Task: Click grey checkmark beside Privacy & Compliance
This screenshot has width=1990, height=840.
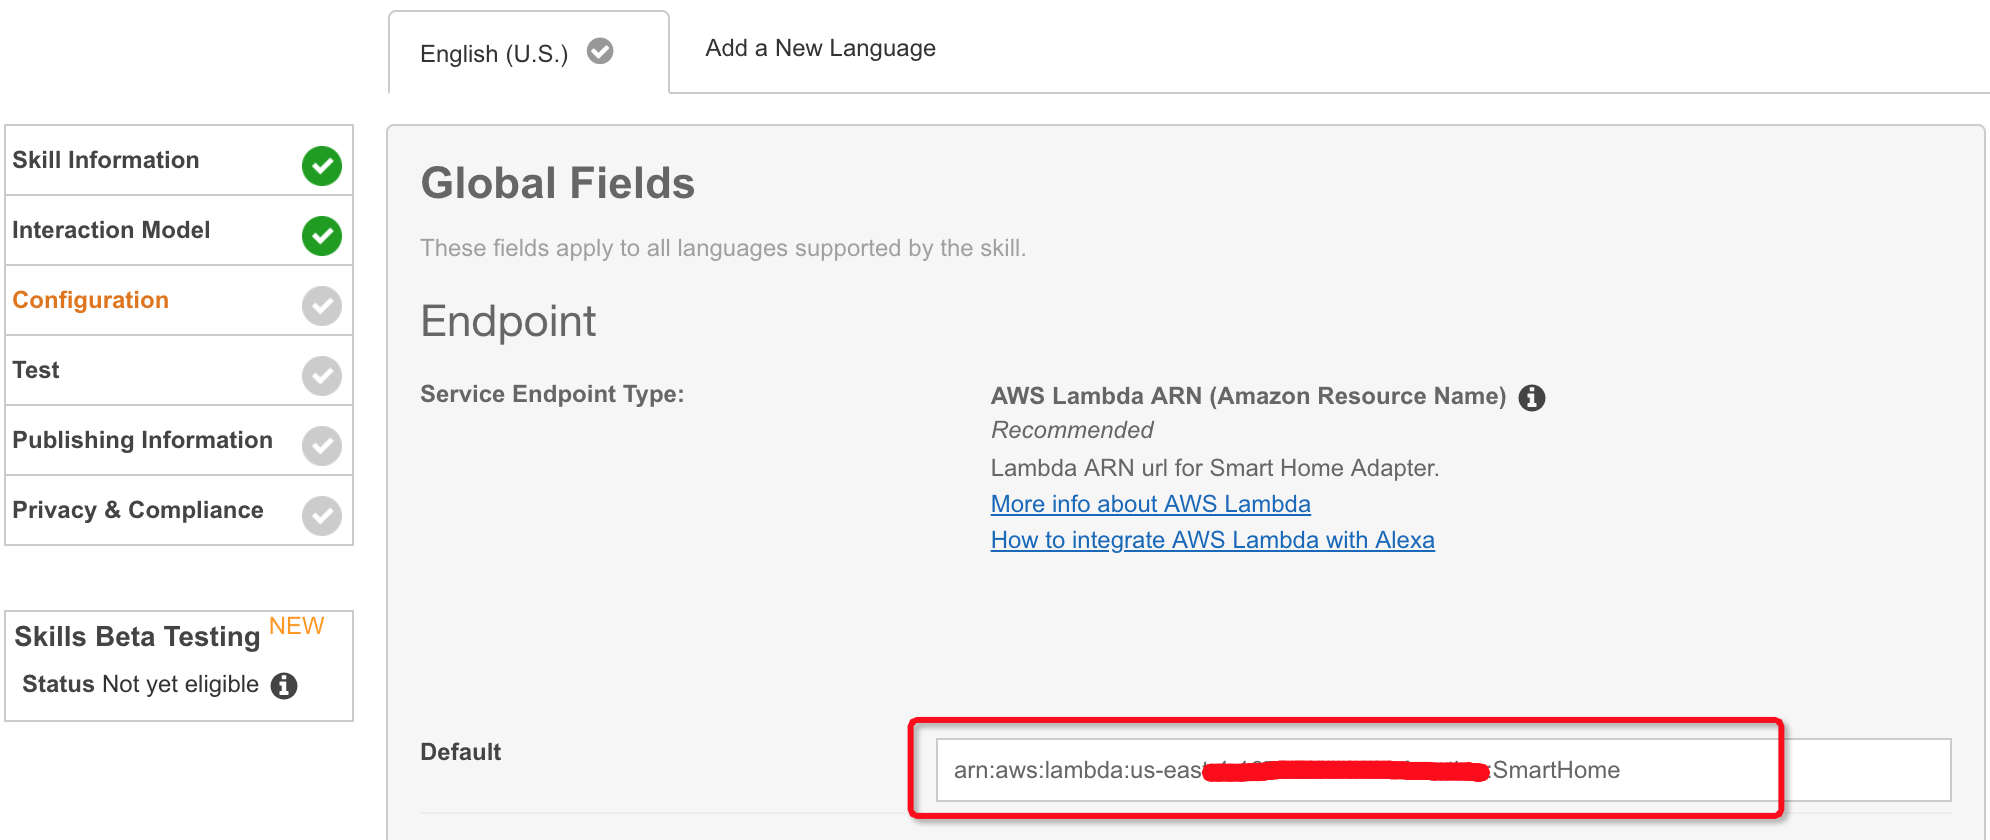Action: click(x=322, y=516)
